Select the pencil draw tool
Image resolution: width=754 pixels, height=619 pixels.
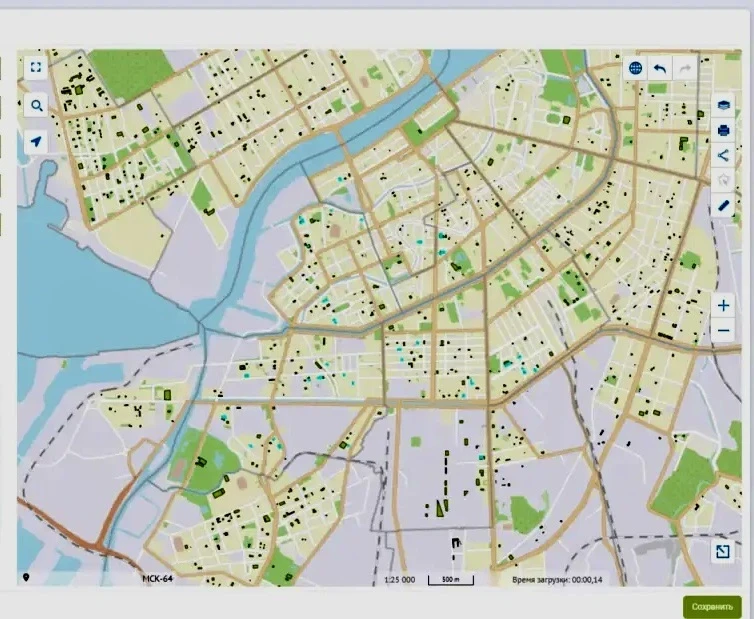[x=723, y=206]
